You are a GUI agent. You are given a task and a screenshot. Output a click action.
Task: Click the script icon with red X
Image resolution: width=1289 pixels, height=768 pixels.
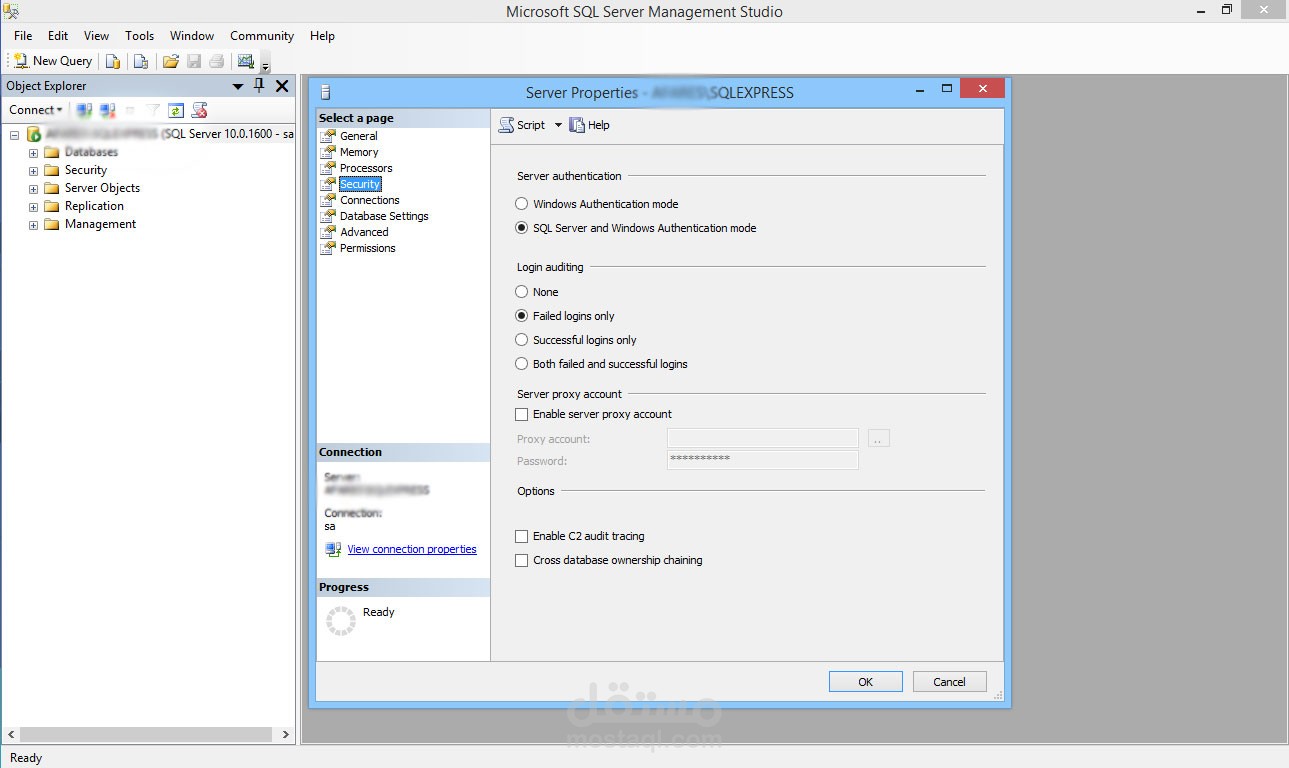[x=199, y=110]
